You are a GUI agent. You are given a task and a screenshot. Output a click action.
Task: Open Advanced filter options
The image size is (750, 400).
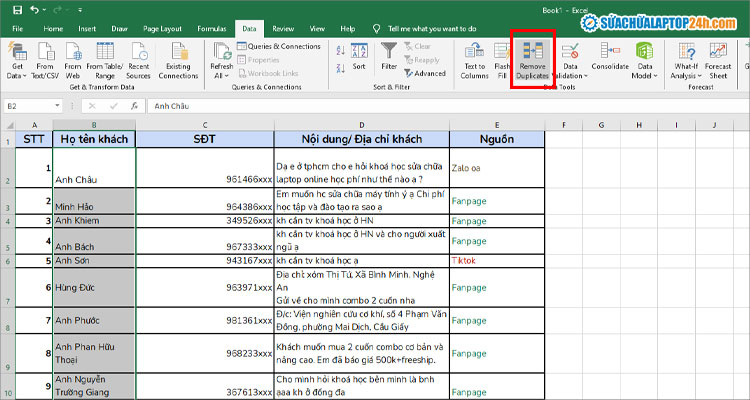[x=425, y=73]
